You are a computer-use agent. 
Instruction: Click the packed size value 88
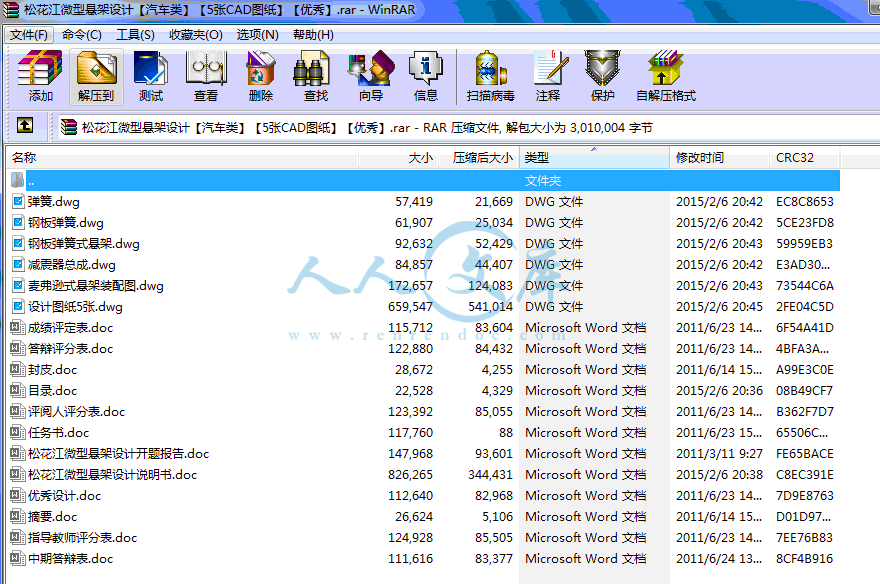point(506,433)
